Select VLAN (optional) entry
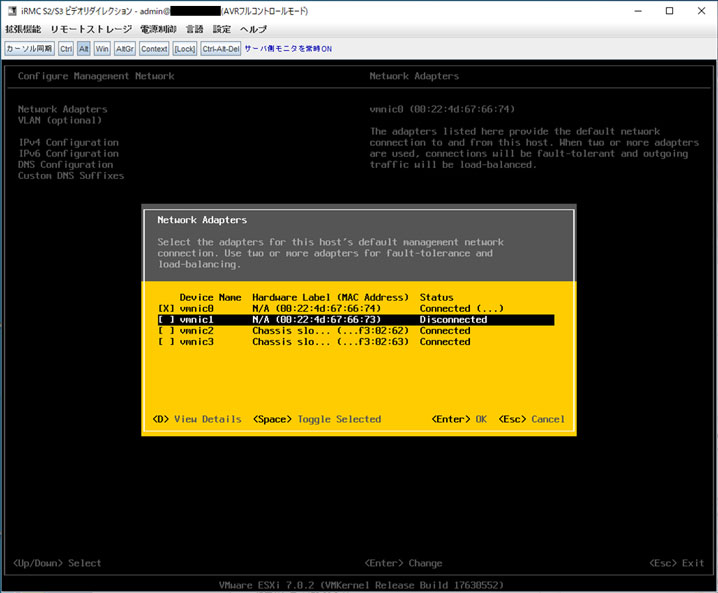Screen dimensions: 718x593 (60, 120)
